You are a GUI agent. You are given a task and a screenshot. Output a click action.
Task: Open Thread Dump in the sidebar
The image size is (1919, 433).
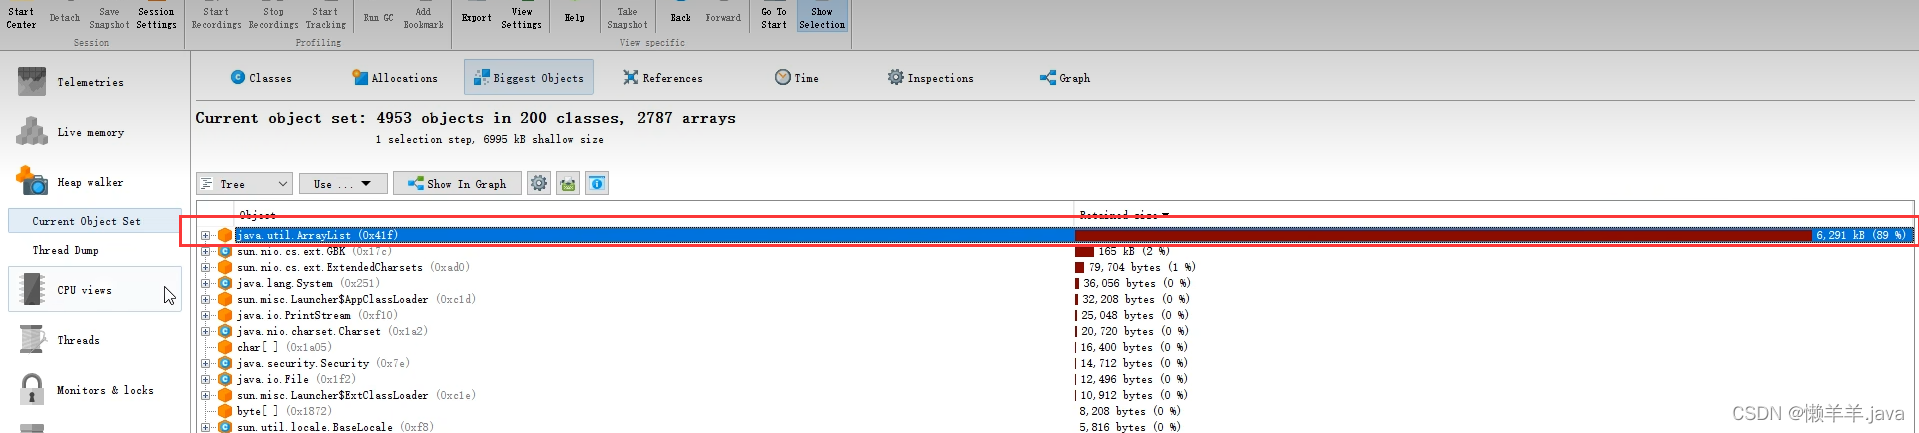coord(65,250)
